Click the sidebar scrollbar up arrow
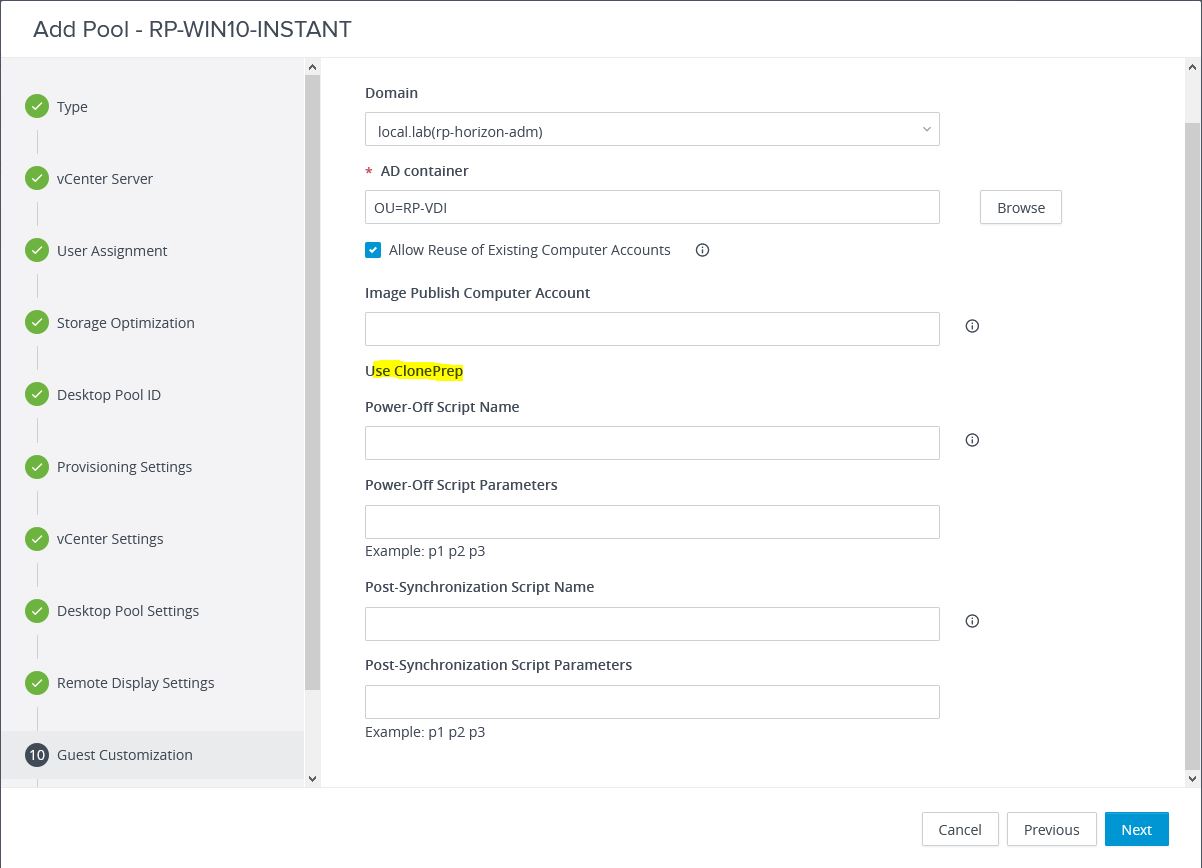 (312, 67)
